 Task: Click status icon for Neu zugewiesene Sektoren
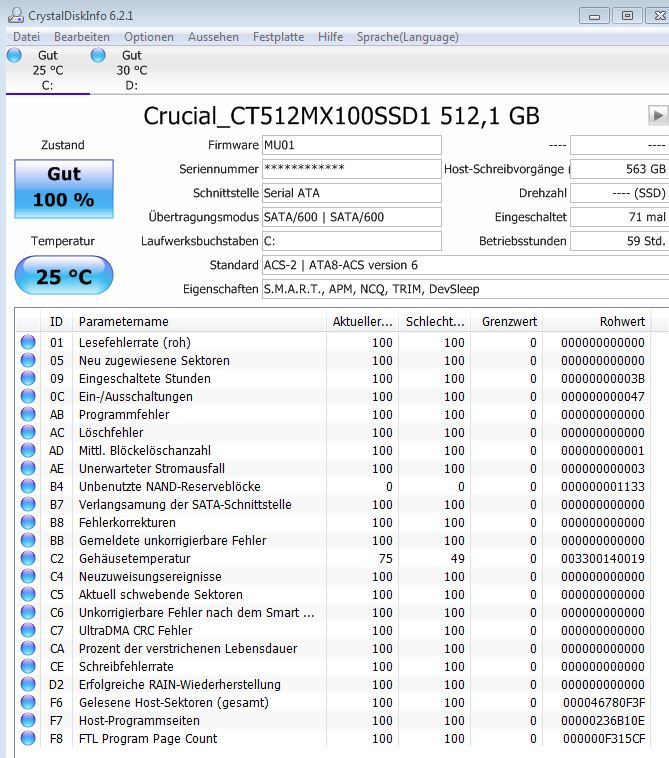28,360
